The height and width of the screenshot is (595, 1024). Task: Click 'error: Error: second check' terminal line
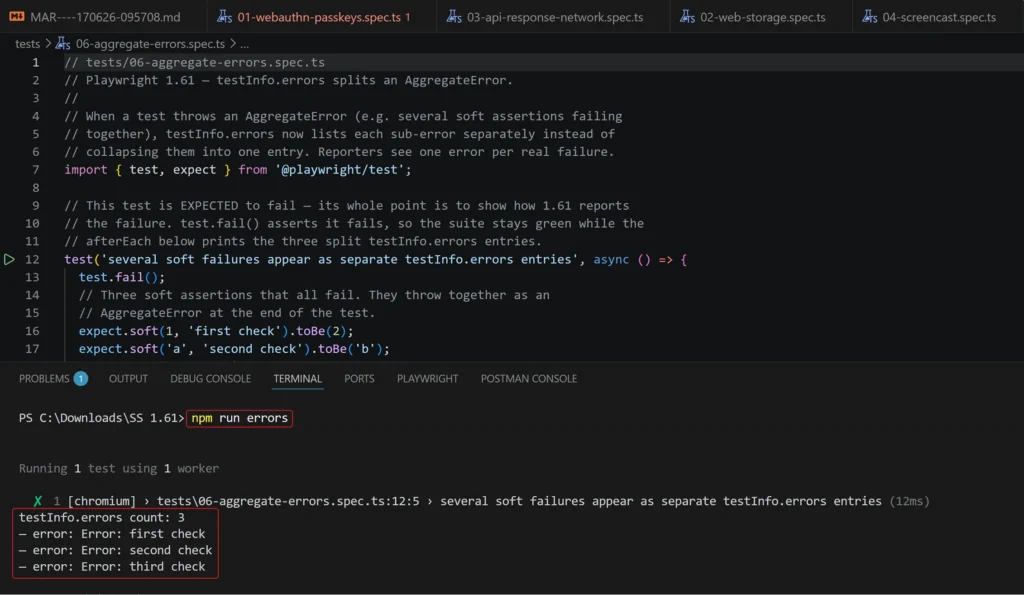pyautogui.click(x=116, y=551)
